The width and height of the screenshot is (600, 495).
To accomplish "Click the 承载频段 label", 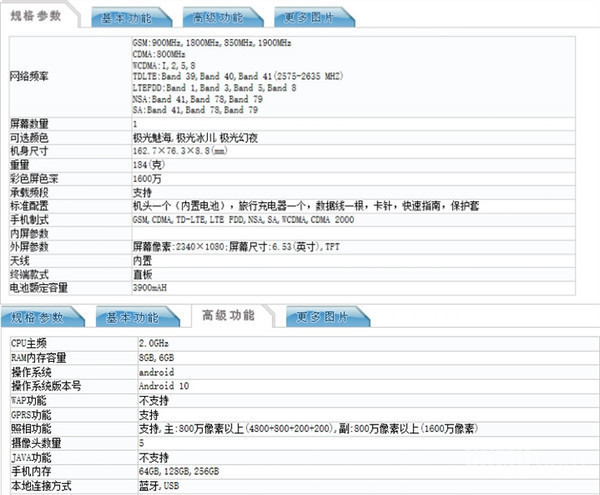I will [29, 192].
